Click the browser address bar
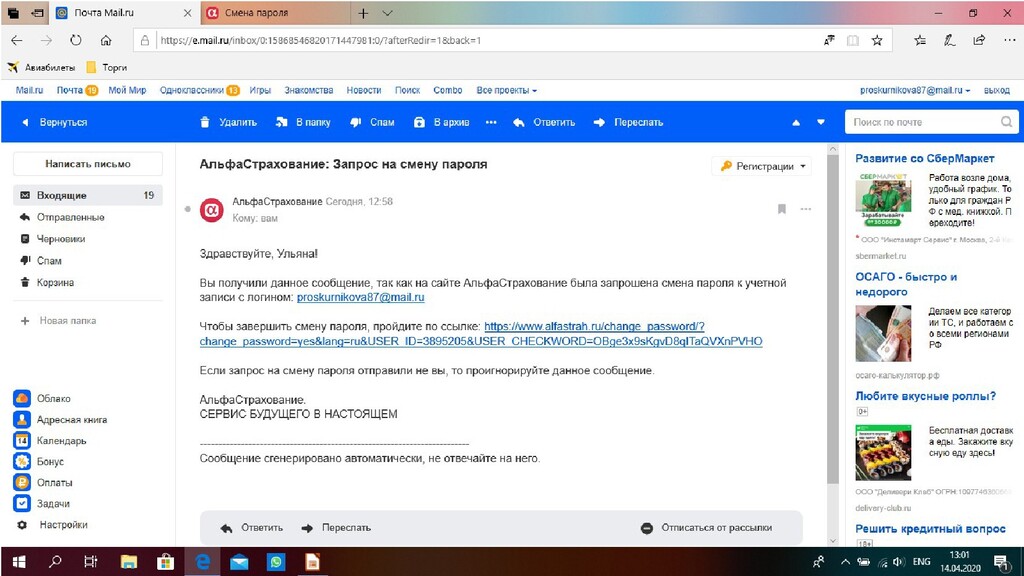The height and width of the screenshot is (576, 1024). (483, 40)
